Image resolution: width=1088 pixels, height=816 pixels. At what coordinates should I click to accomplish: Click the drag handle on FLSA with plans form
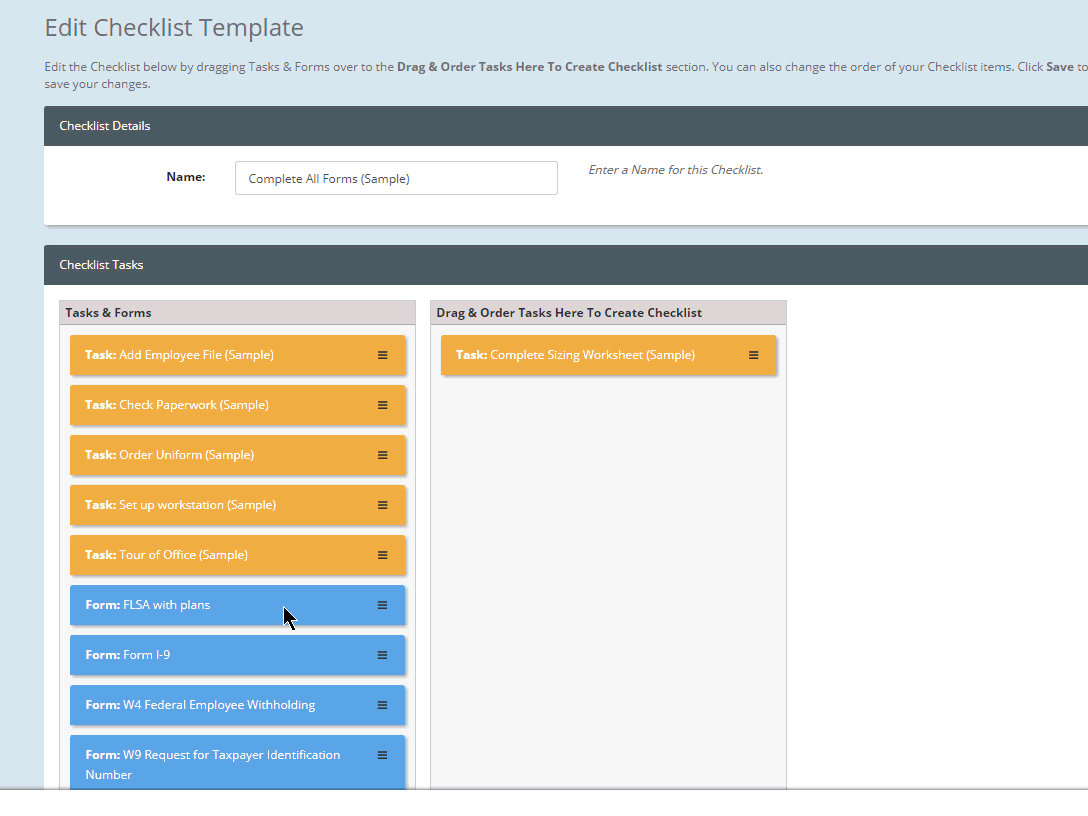[x=382, y=605]
